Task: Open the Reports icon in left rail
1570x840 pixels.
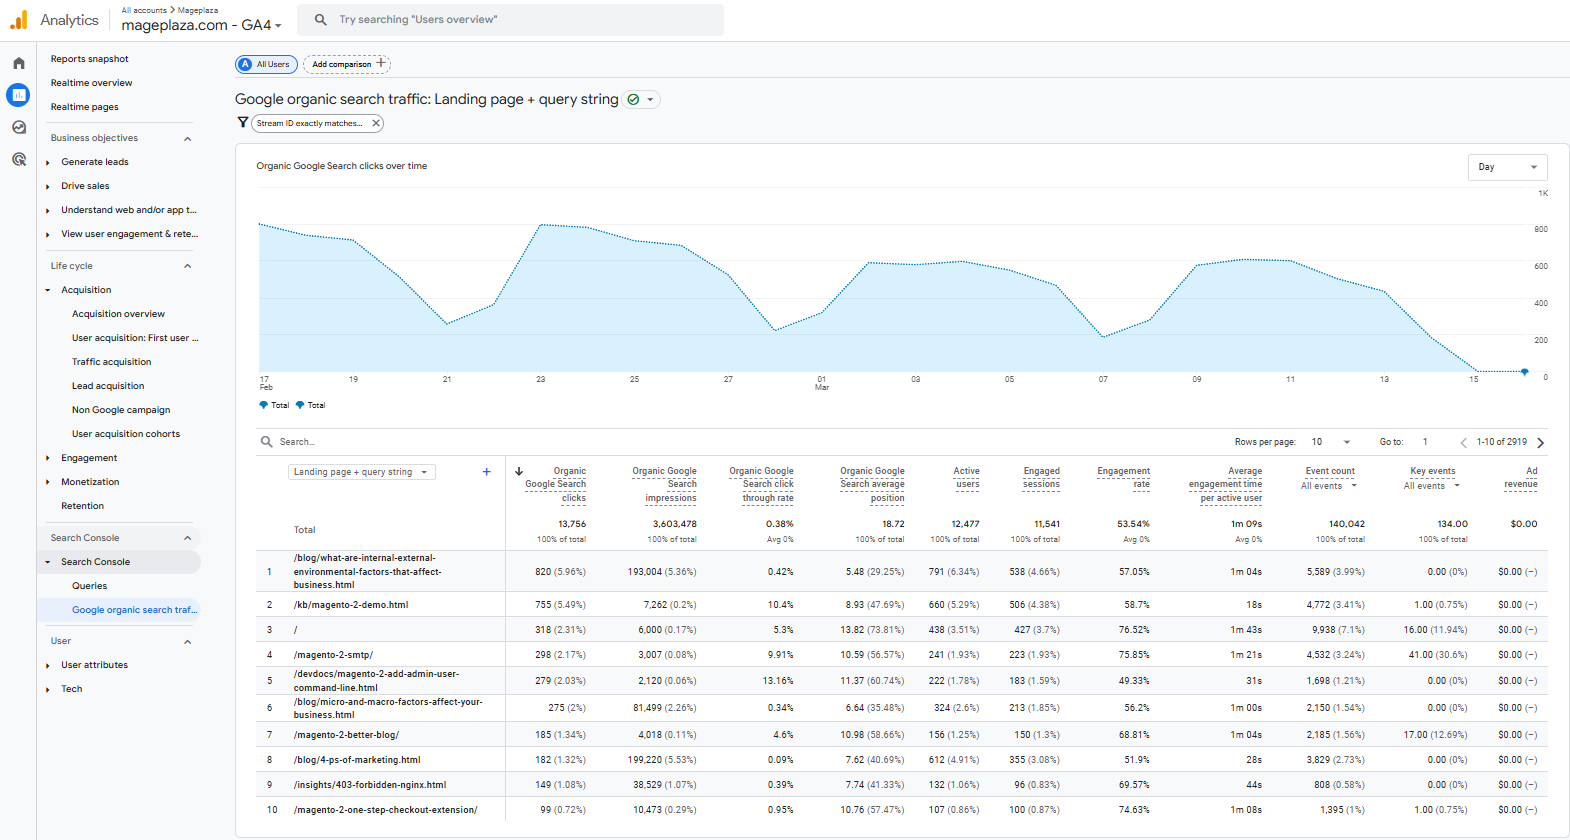Action: pos(18,95)
